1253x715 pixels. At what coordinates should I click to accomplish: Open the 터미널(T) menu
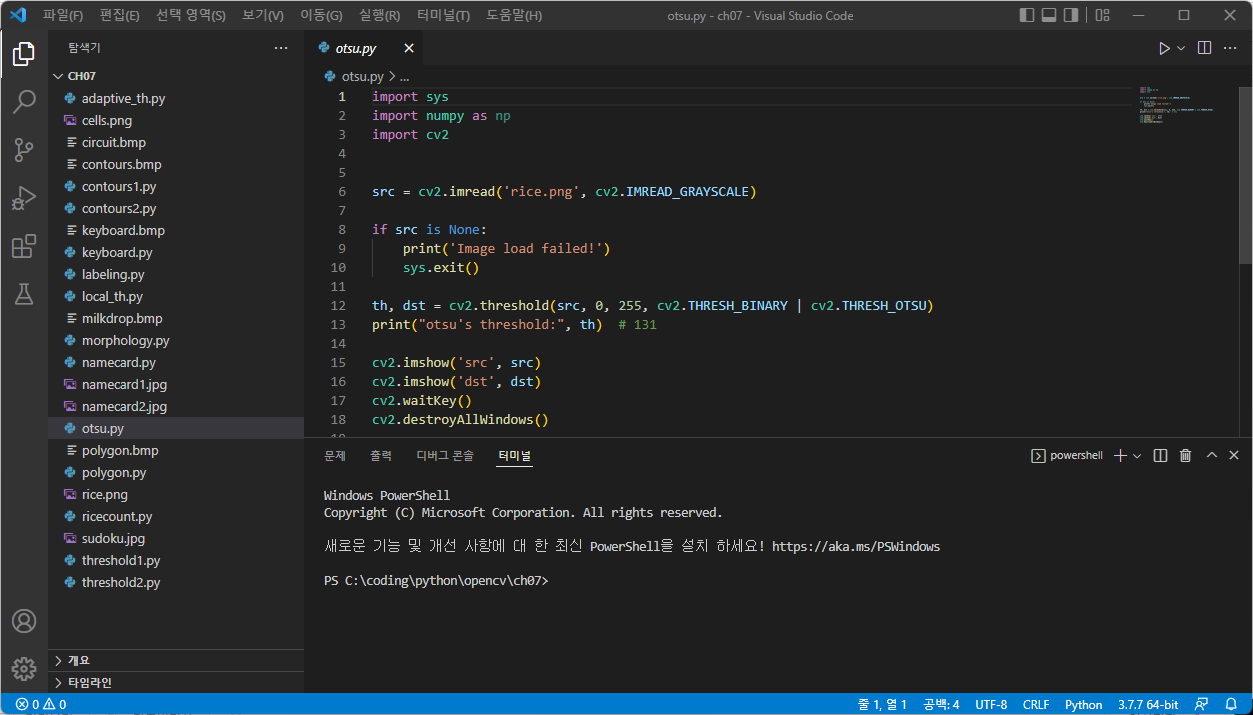443,15
